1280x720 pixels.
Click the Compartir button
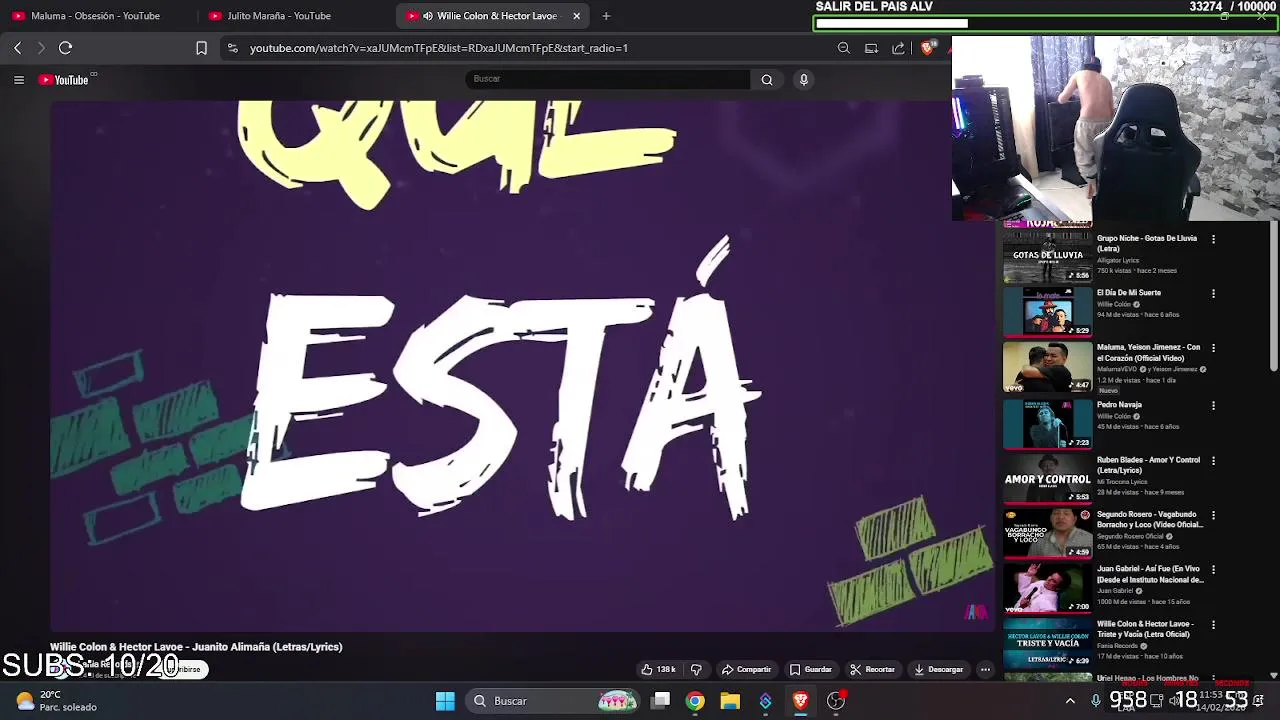coord(746,669)
